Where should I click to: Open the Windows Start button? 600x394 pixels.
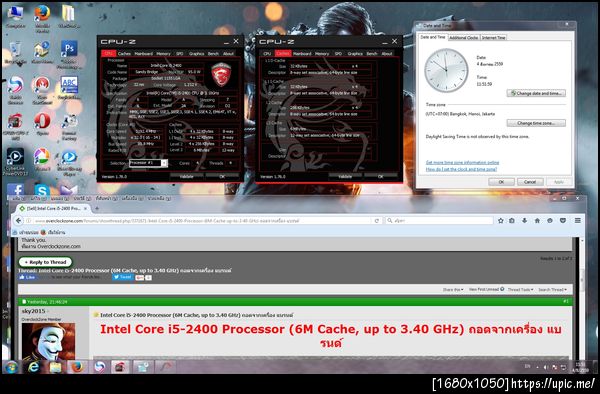tap(11, 367)
